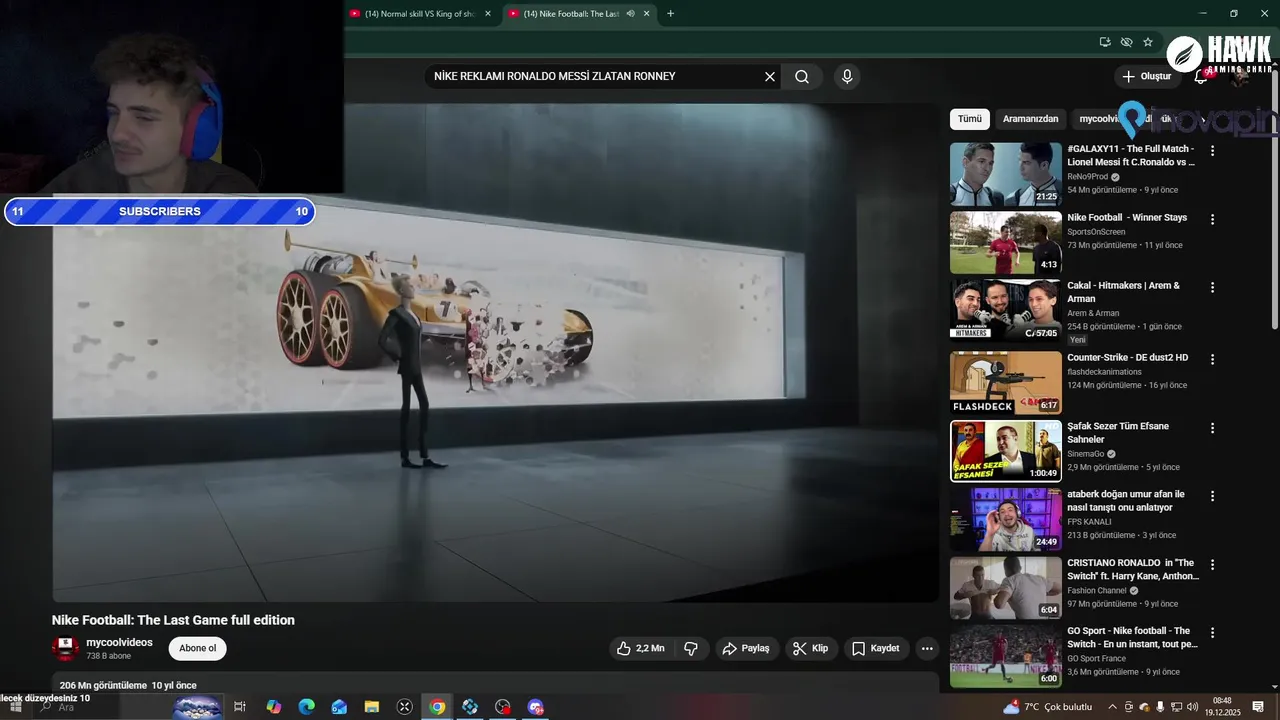Start voice search with microphone icon
1280x720 pixels.
click(847, 77)
